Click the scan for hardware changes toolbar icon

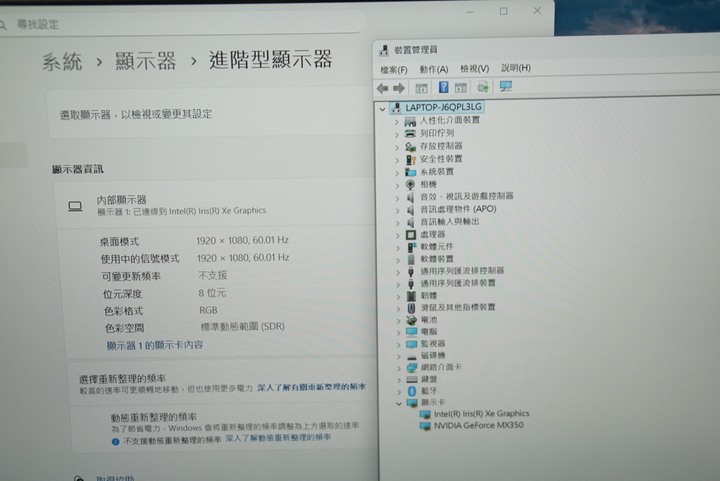click(483, 87)
